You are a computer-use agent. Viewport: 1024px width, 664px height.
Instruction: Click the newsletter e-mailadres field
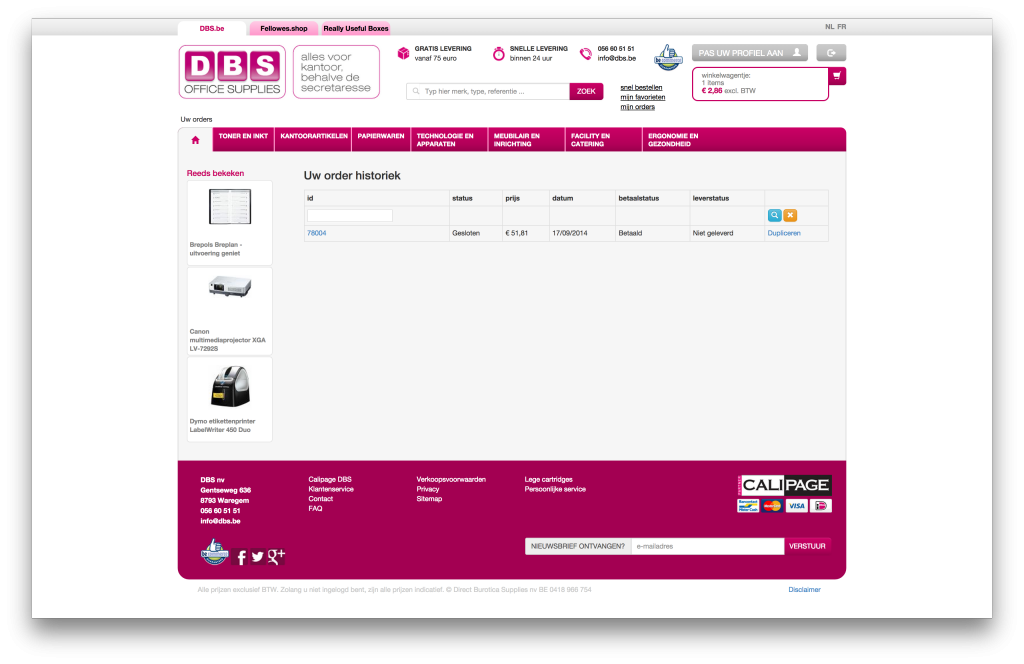click(706, 546)
